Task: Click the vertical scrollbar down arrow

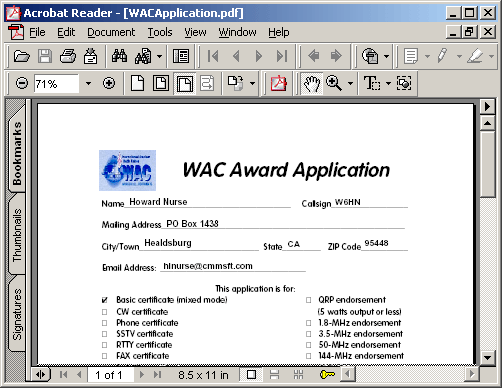Action: tap(487, 358)
